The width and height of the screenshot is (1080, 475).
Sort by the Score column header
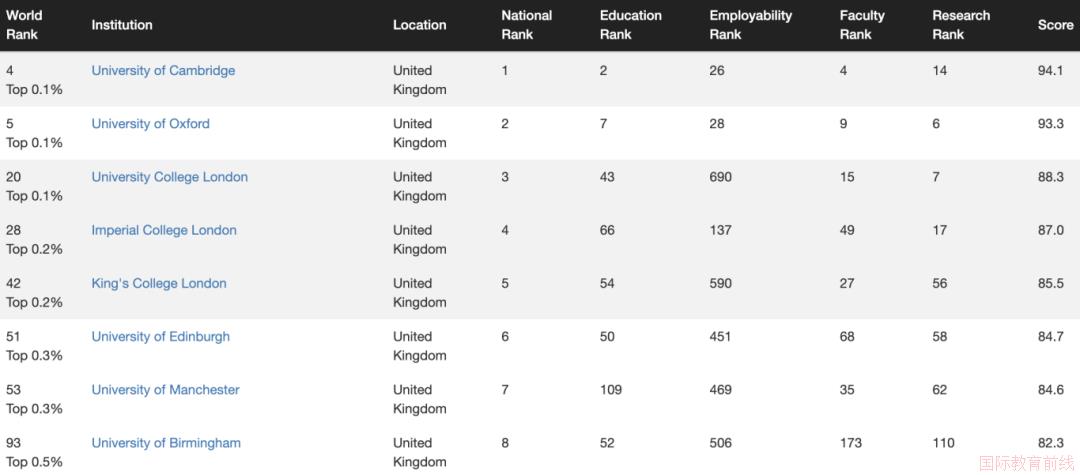pyautogui.click(x=1055, y=25)
